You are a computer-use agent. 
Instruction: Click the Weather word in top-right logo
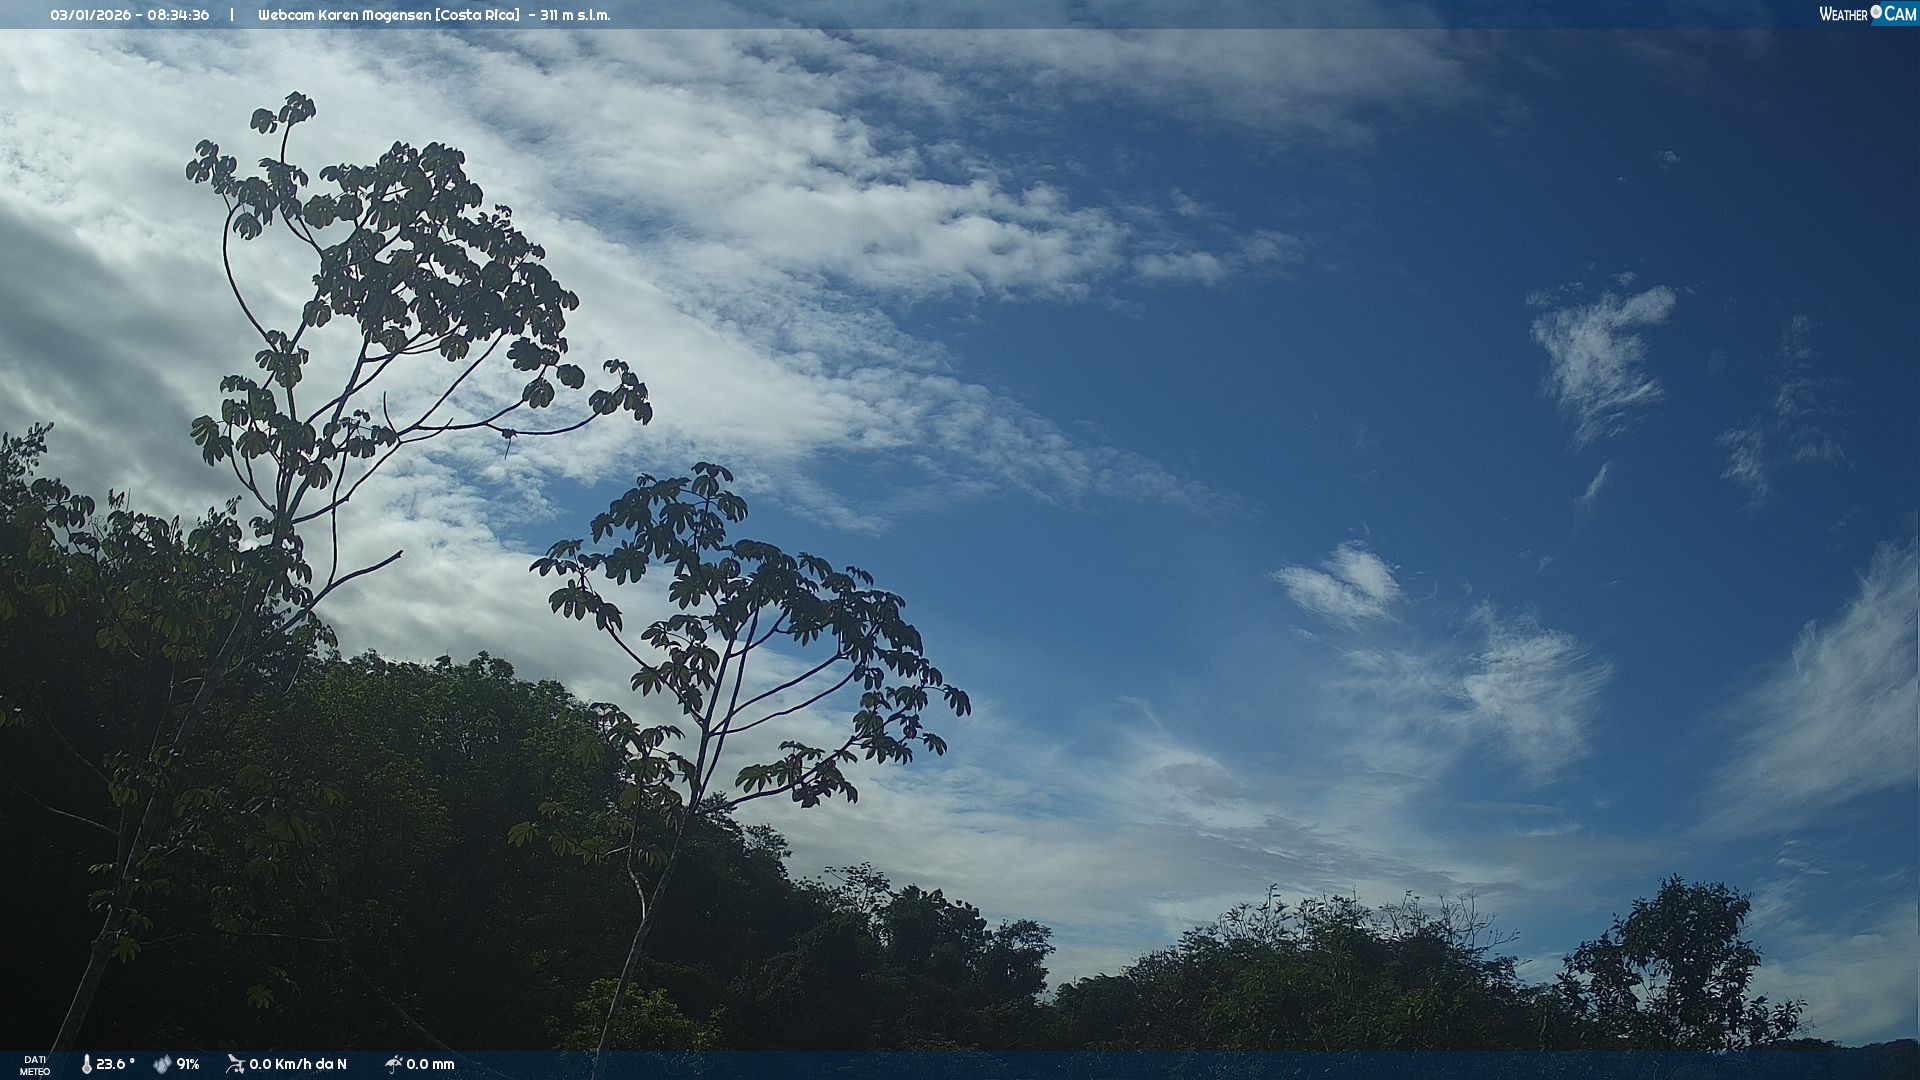(1843, 14)
